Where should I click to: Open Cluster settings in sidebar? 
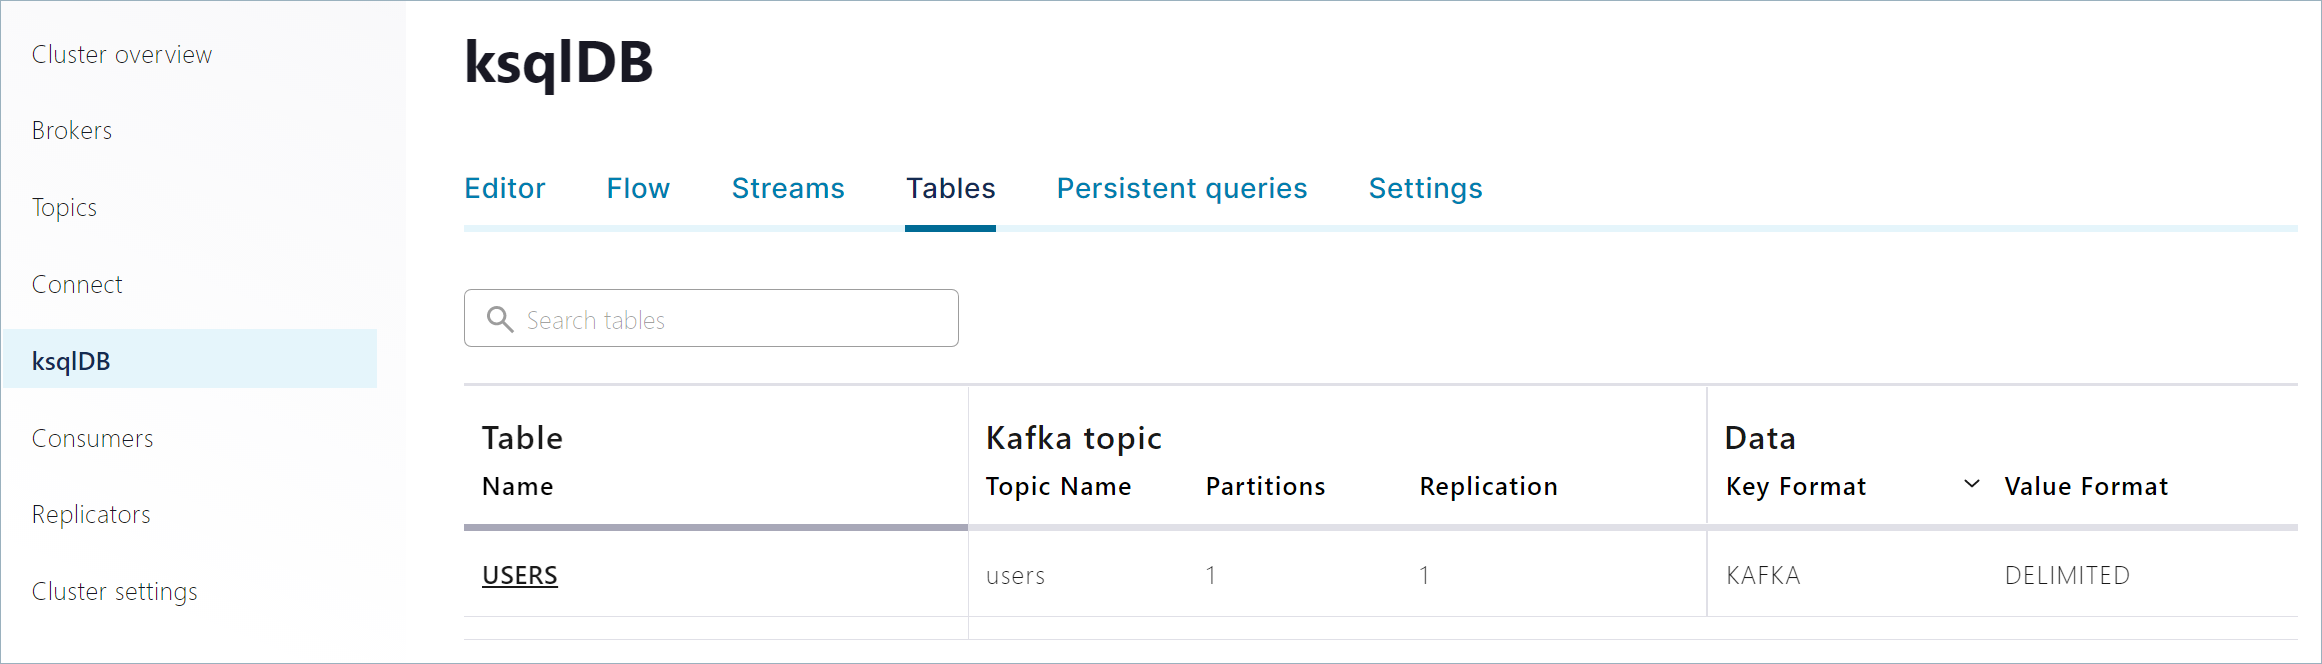(x=114, y=591)
